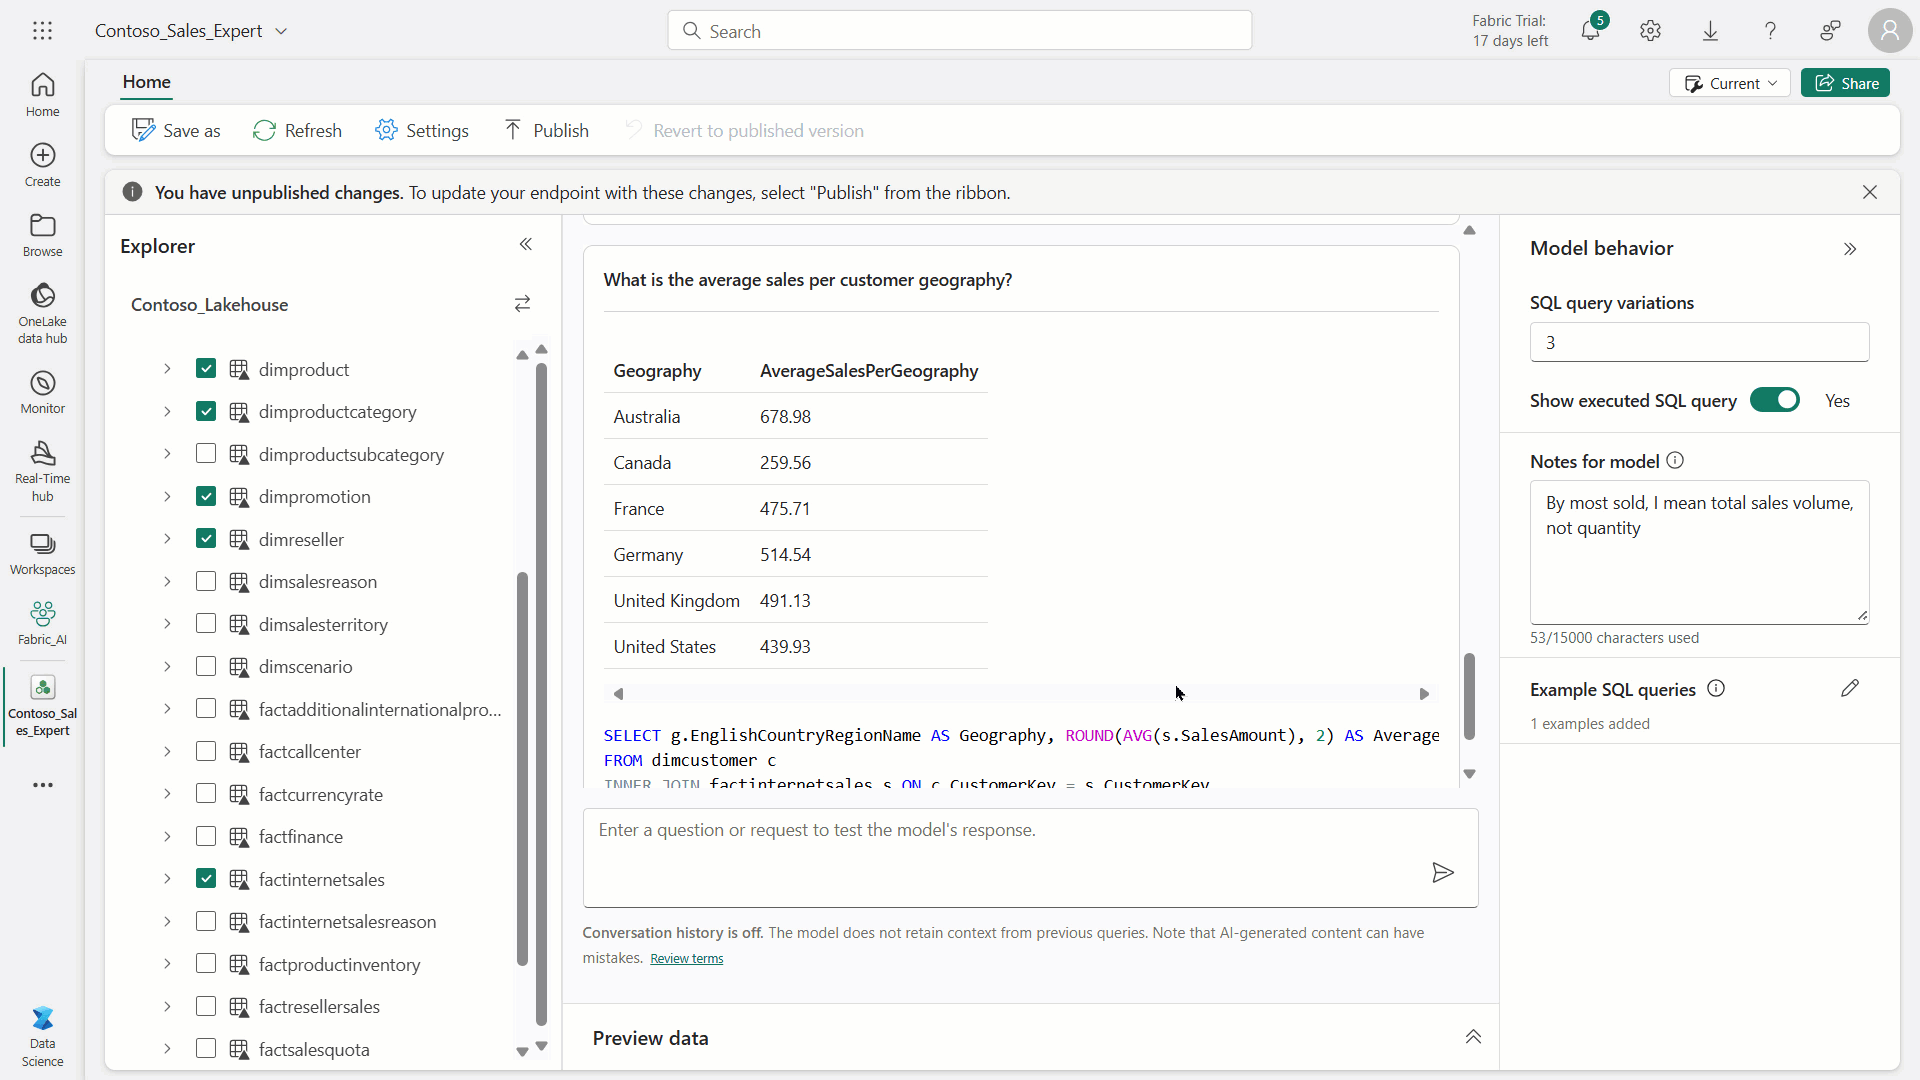1920x1080 pixels.
Task: Click right arrow of results horizontal scrollbar
Action: [1424, 693]
